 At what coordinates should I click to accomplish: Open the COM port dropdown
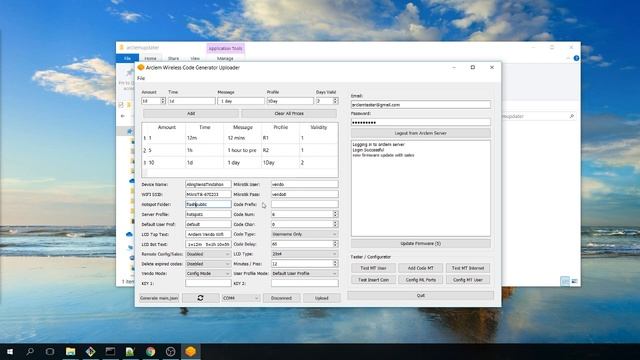click(240, 298)
